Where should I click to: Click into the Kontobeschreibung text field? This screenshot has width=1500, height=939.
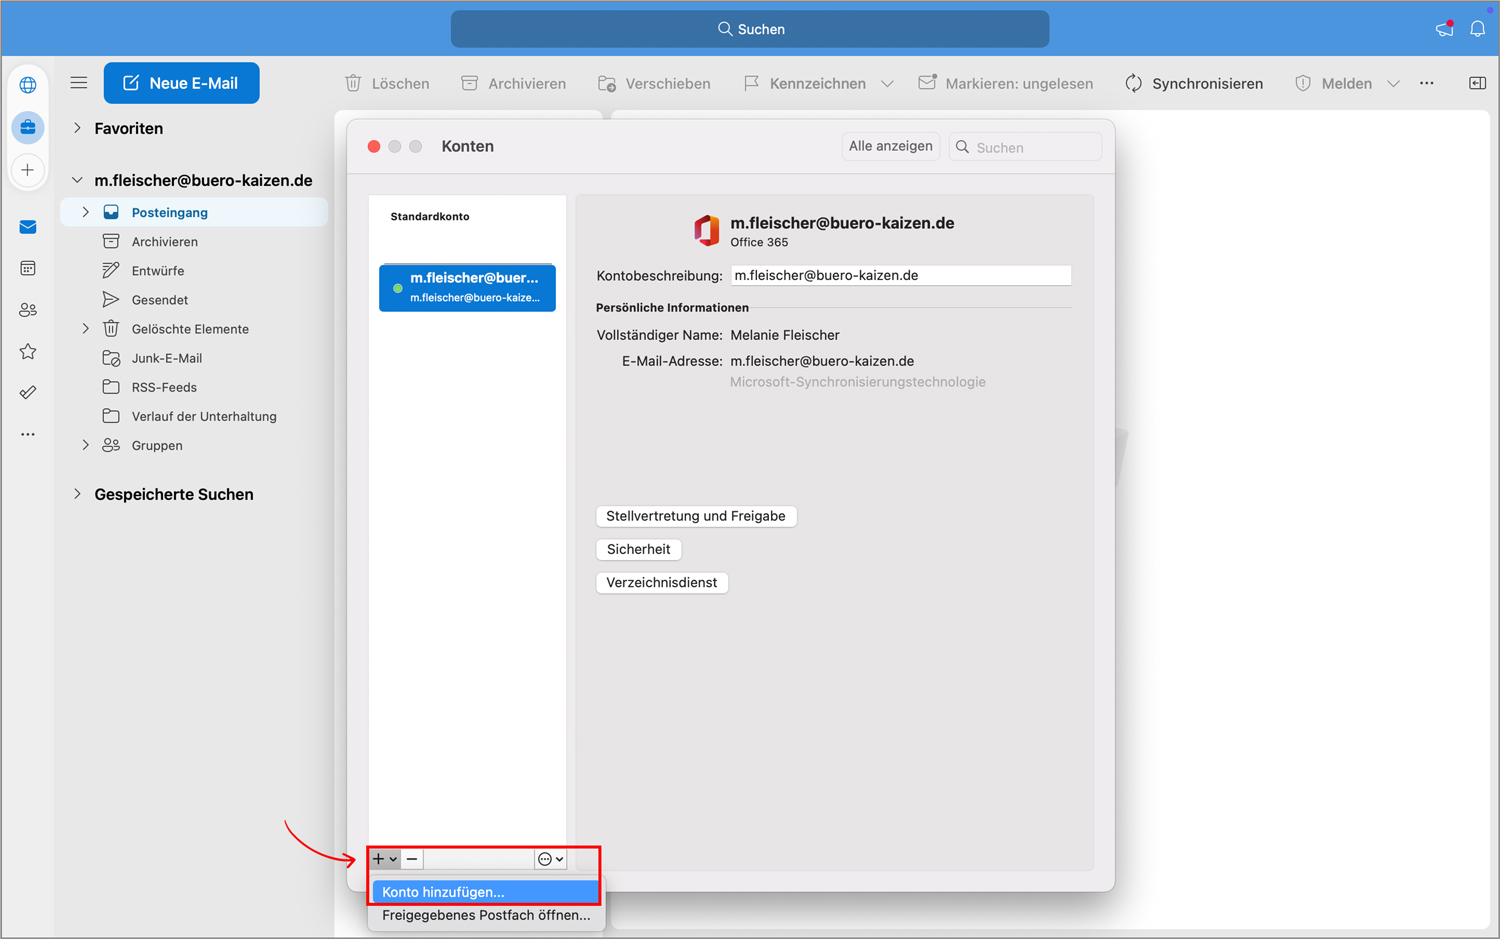[x=900, y=274]
